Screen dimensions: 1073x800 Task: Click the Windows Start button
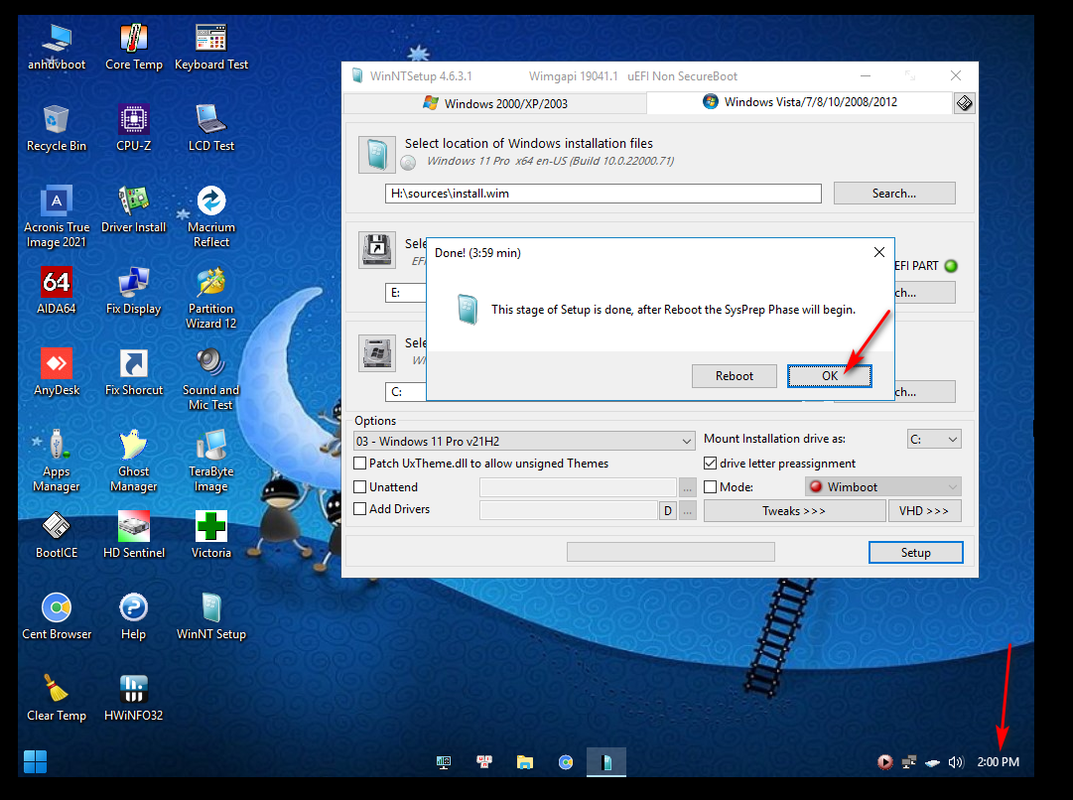[35, 762]
